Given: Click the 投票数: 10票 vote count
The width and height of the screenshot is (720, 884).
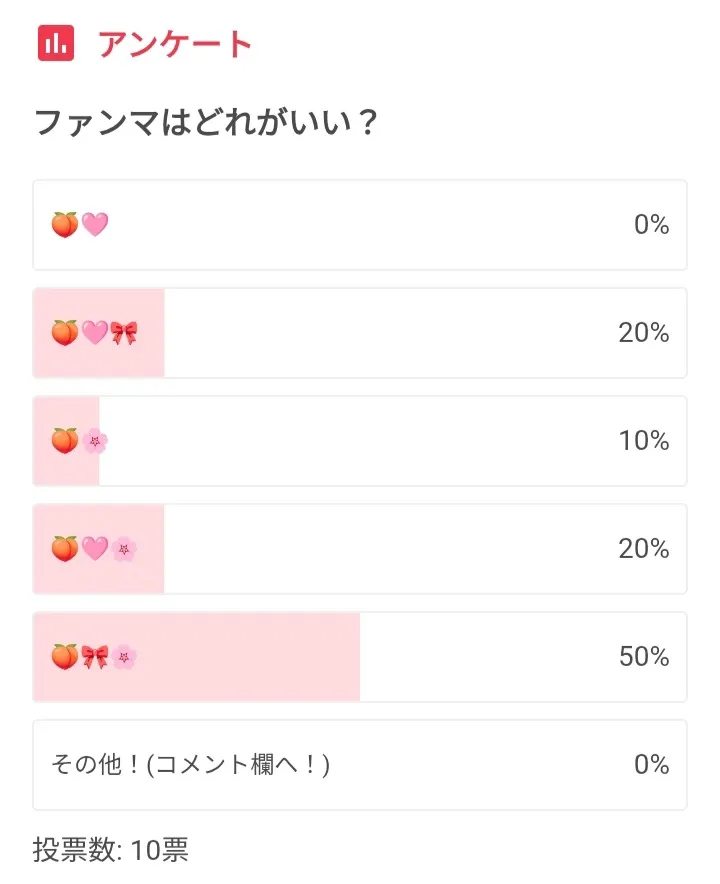Looking at the screenshot, I should [111, 850].
